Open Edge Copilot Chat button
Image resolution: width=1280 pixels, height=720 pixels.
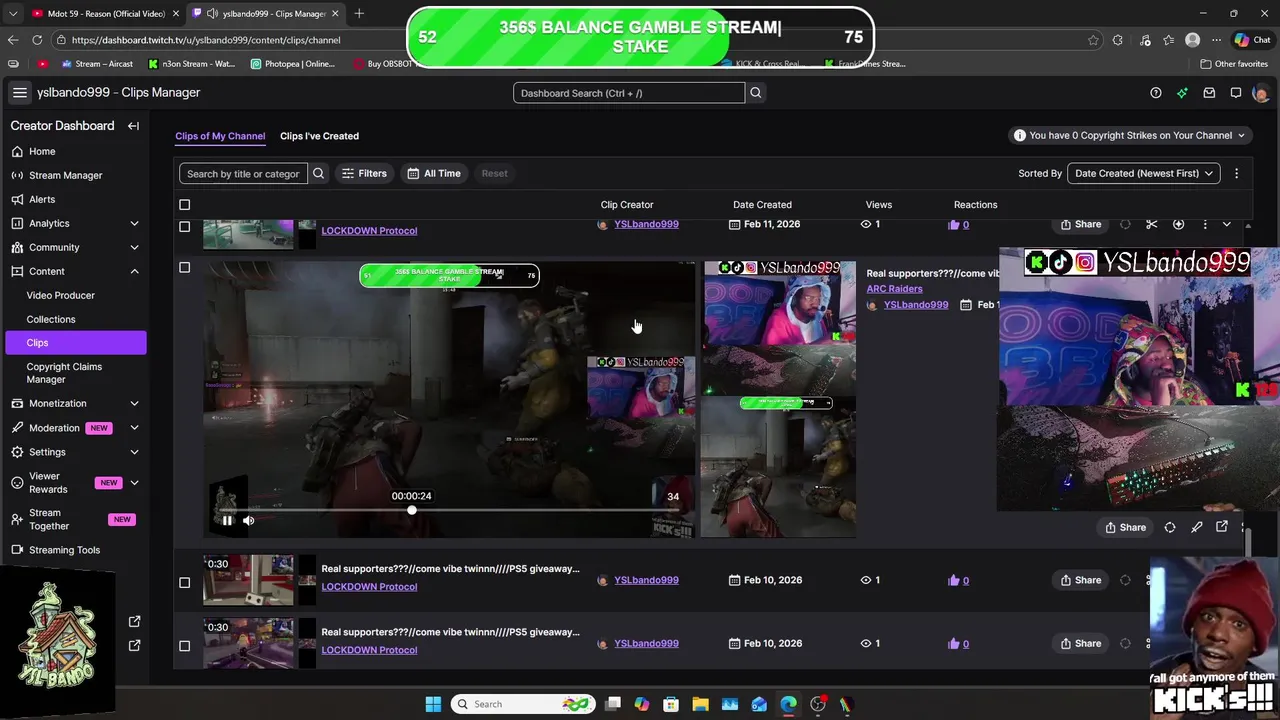tap(1251, 40)
